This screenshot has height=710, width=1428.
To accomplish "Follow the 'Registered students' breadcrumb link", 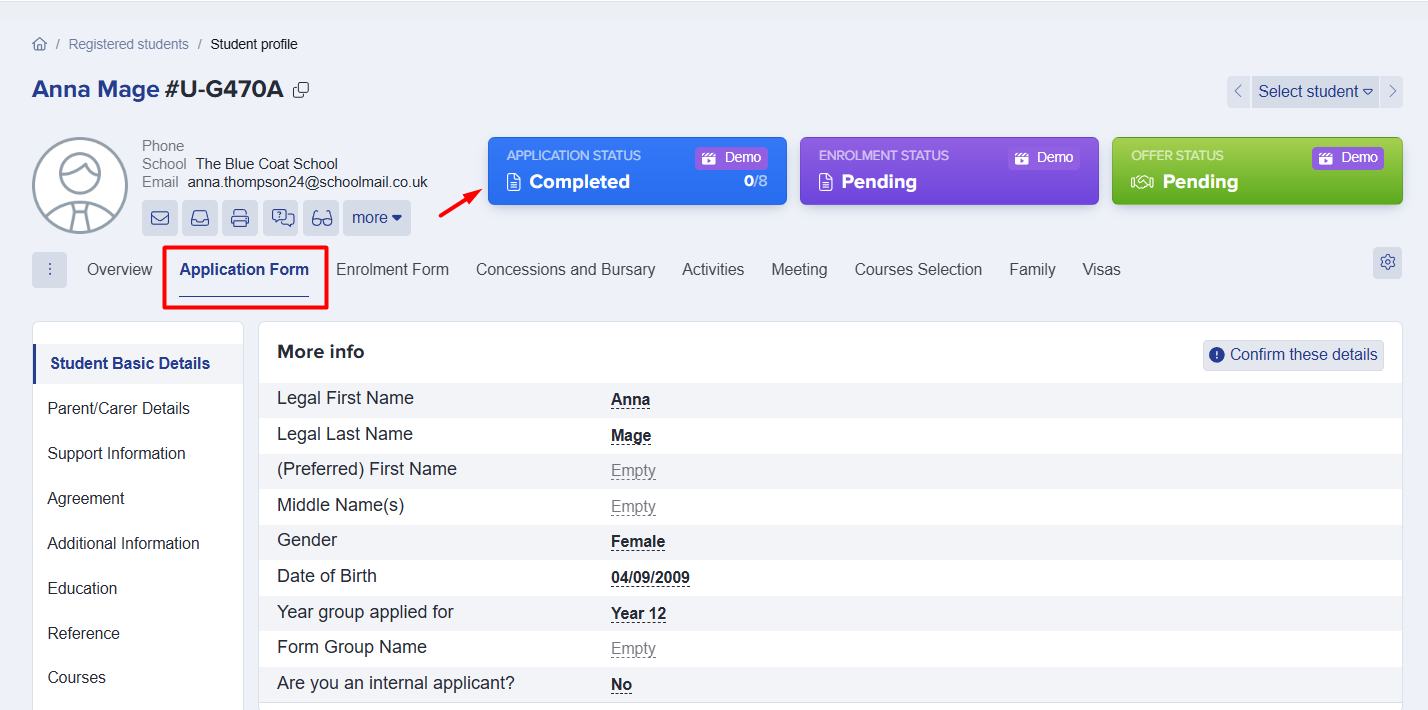I will (x=128, y=44).
